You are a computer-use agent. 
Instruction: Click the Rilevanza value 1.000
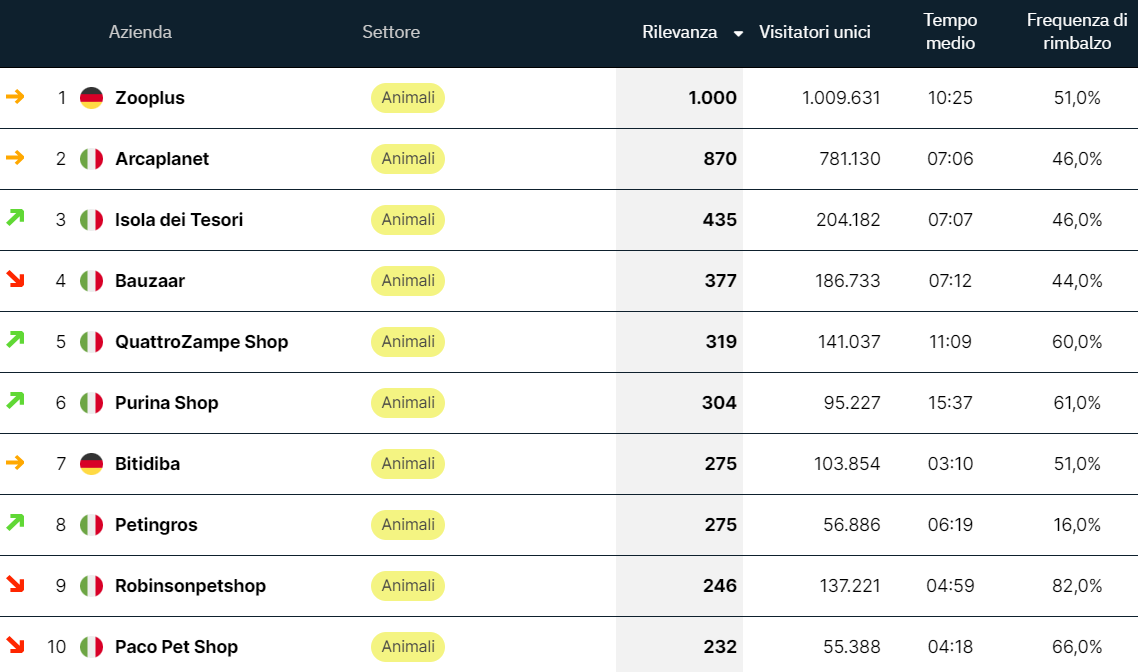point(713,98)
